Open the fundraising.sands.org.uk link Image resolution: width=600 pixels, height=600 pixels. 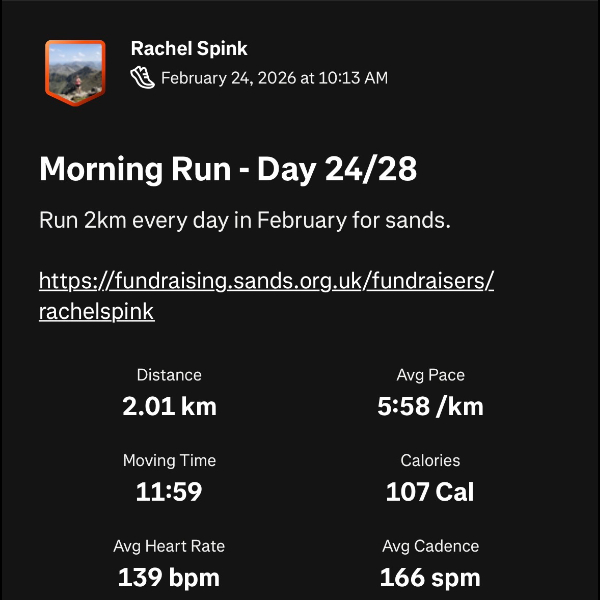tap(266, 280)
